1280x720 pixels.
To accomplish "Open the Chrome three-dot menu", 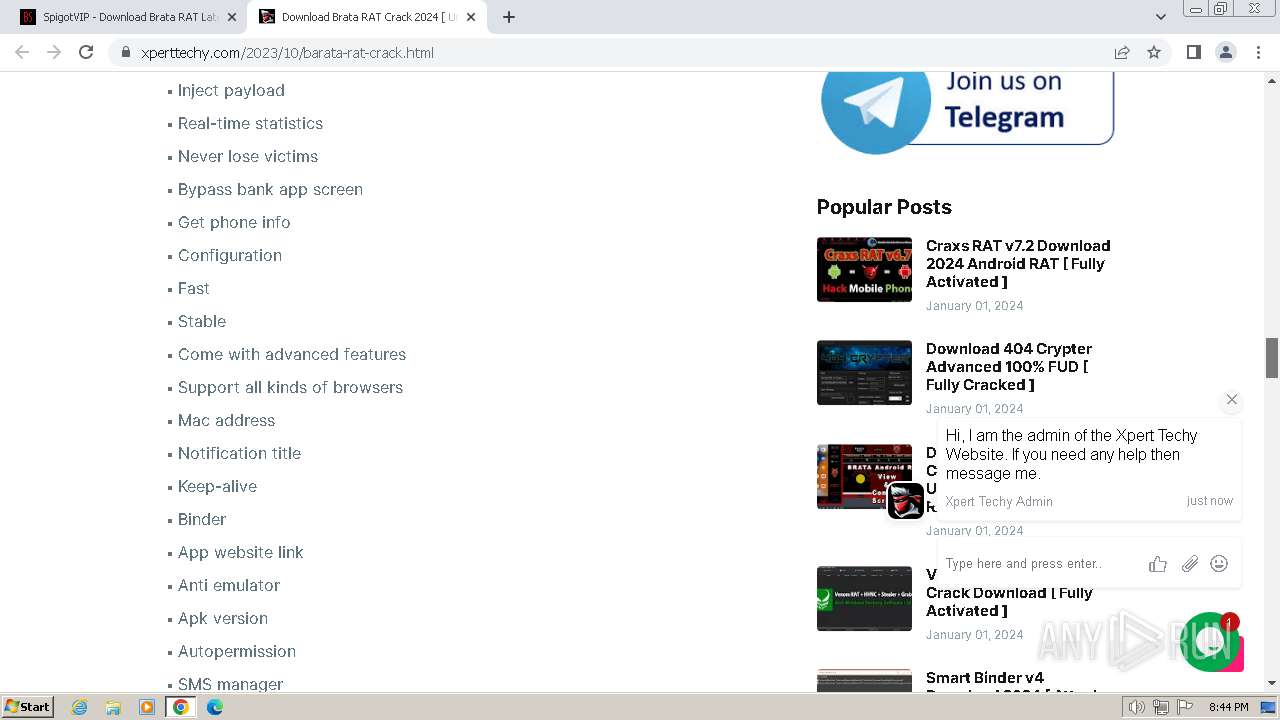I will click(x=1259, y=52).
